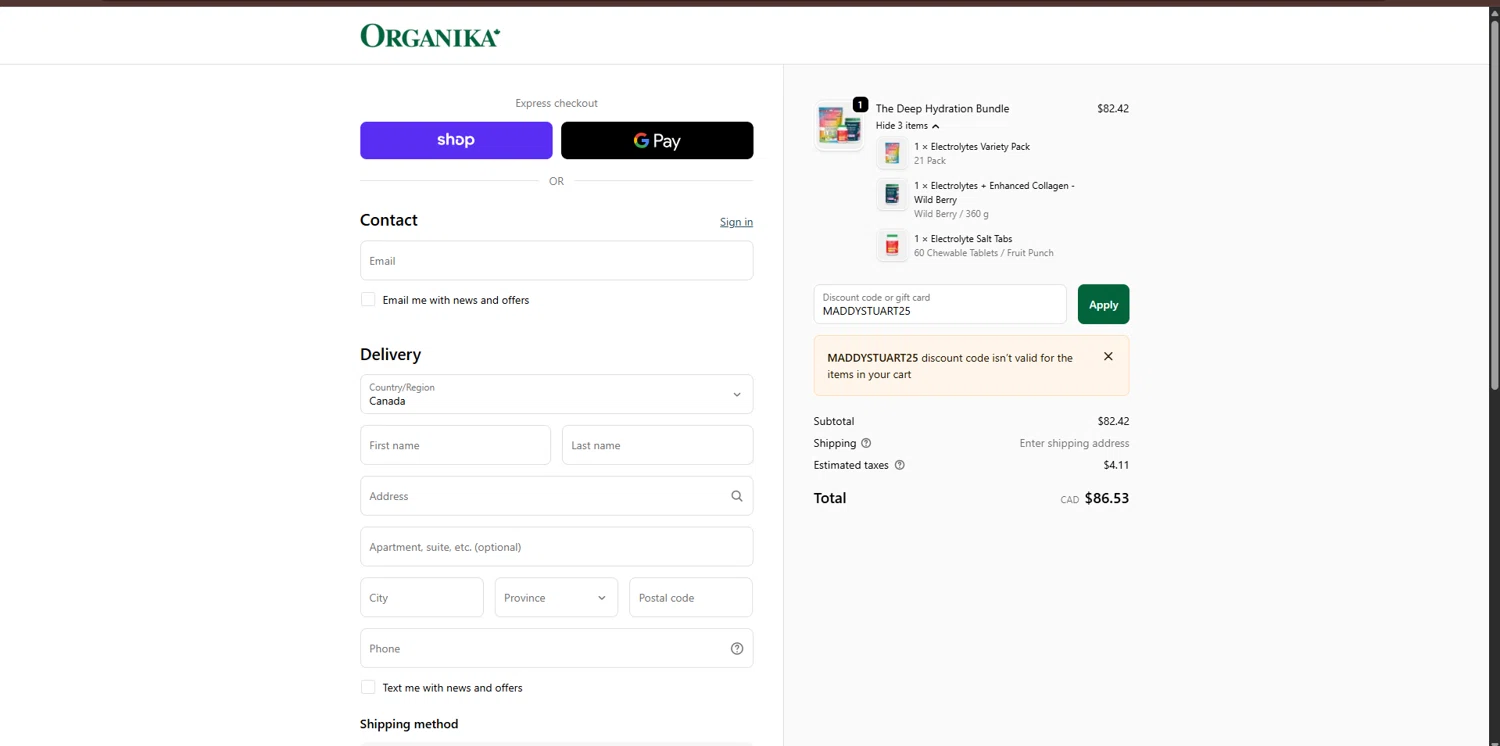Viewport: 1500px width, 746px height.
Task: Open the Sign in link
Action: tap(736, 222)
